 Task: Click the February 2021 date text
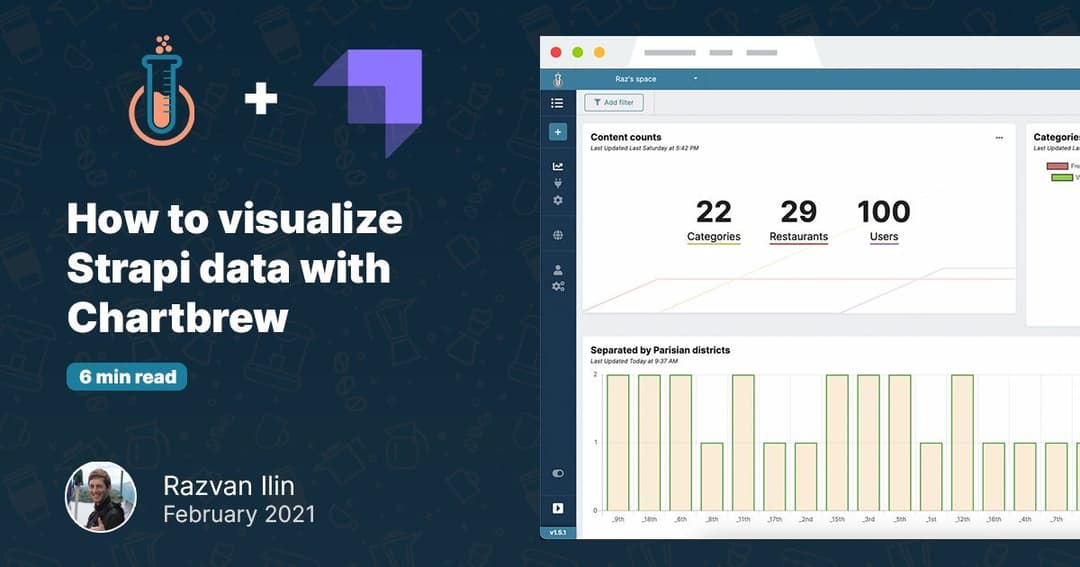point(239,515)
